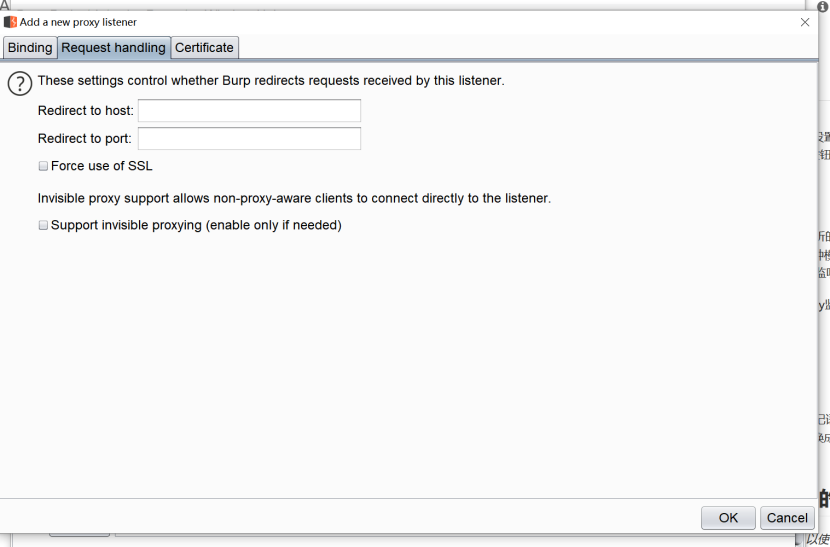Select the Request handling tab
Screen dimensions: 830x547
point(113,48)
